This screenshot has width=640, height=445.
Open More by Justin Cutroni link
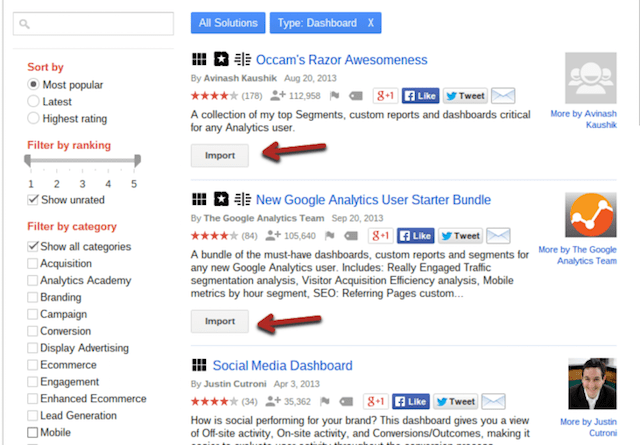(x=588, y=427)
